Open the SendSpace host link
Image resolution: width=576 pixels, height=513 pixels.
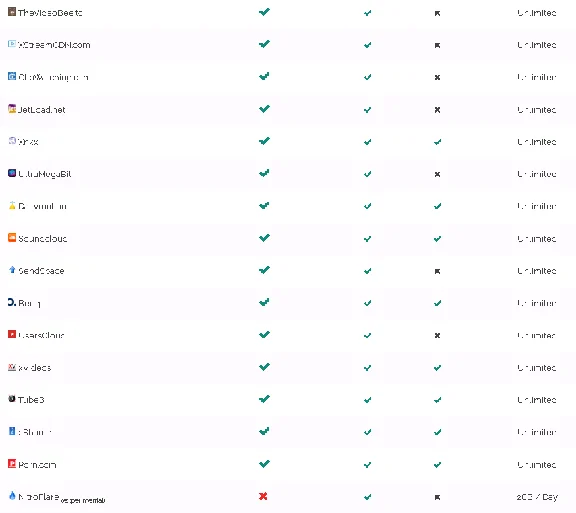click(41, 271)
